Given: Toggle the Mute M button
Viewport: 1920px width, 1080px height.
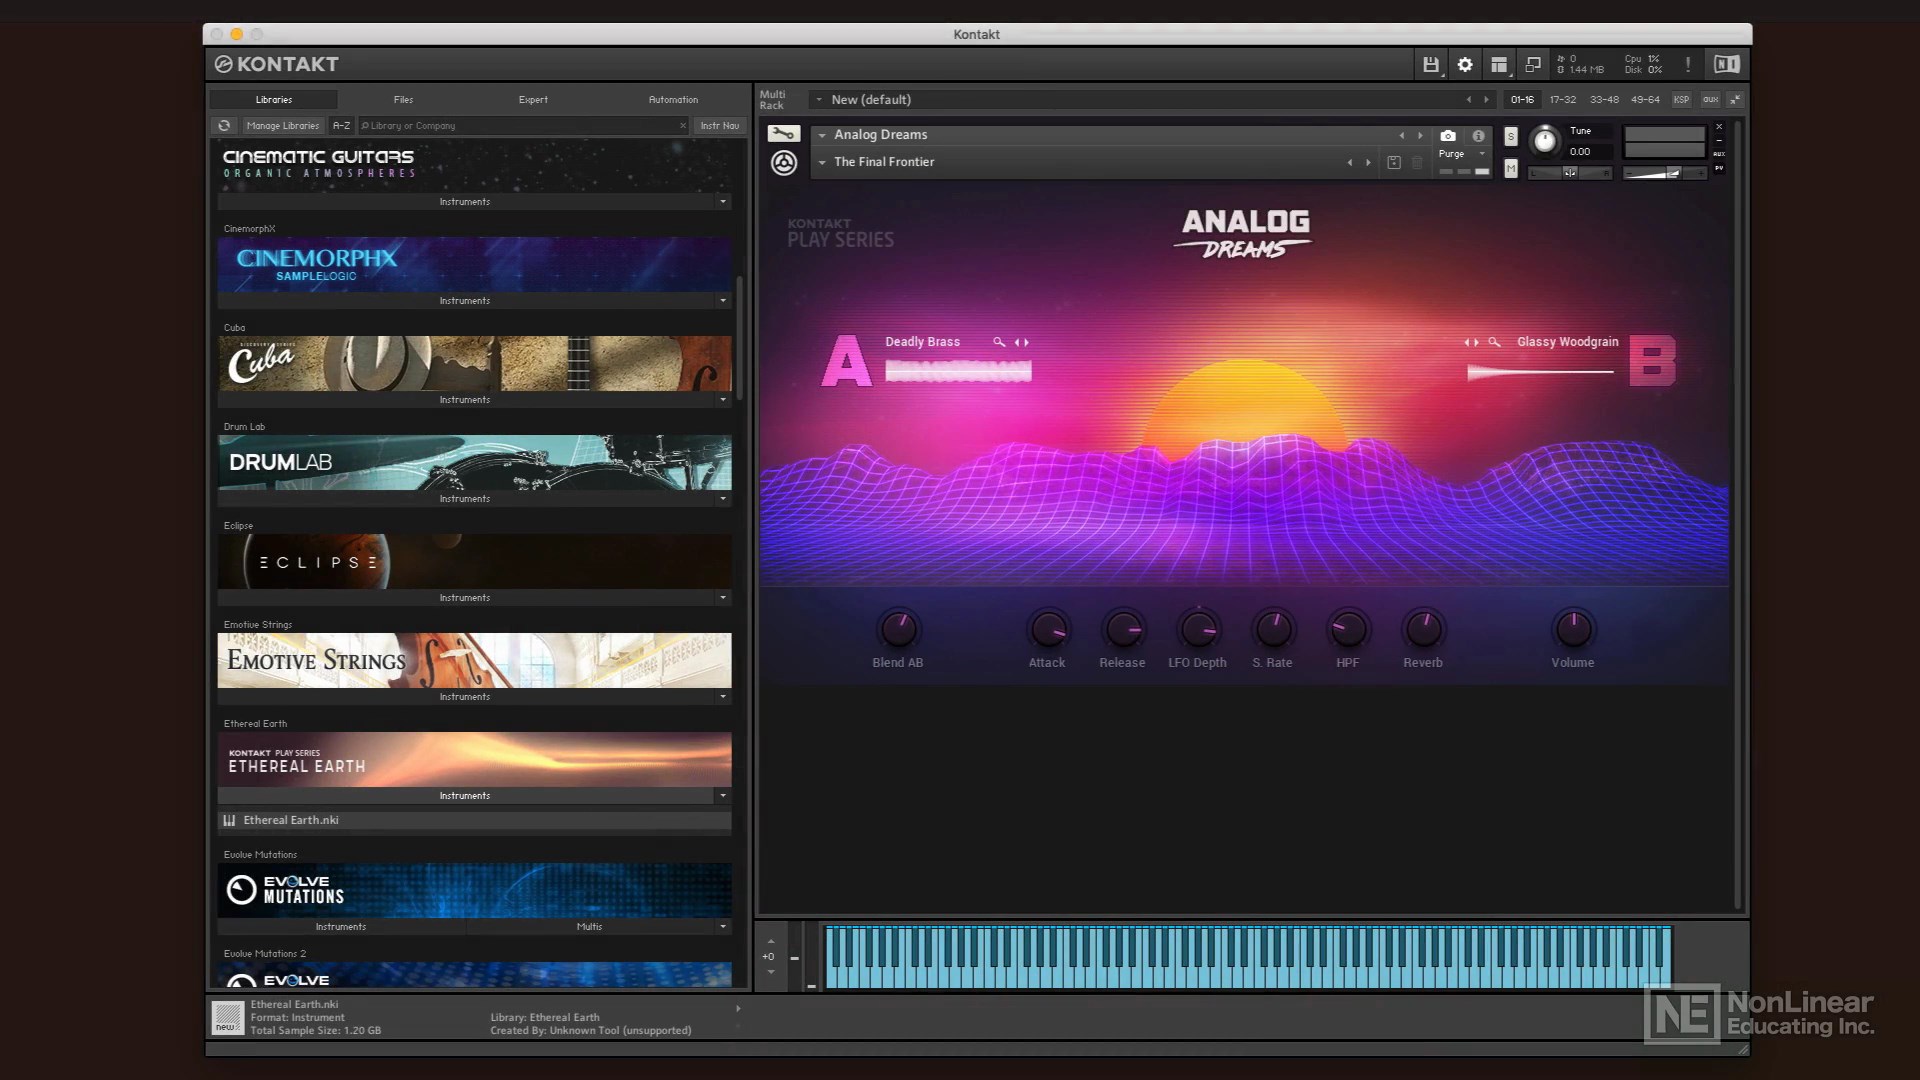Looking at the screenshot, I should 1510,169.
